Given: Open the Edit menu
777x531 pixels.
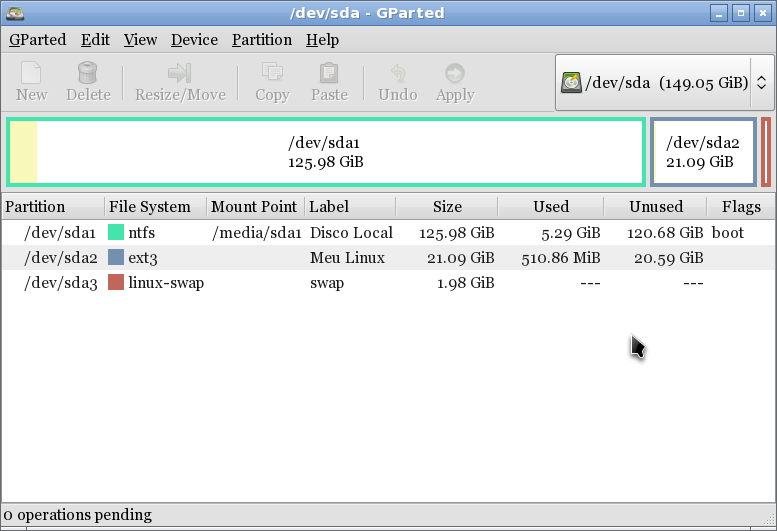Looking at the screenshot, I should (x=95, y=40).
